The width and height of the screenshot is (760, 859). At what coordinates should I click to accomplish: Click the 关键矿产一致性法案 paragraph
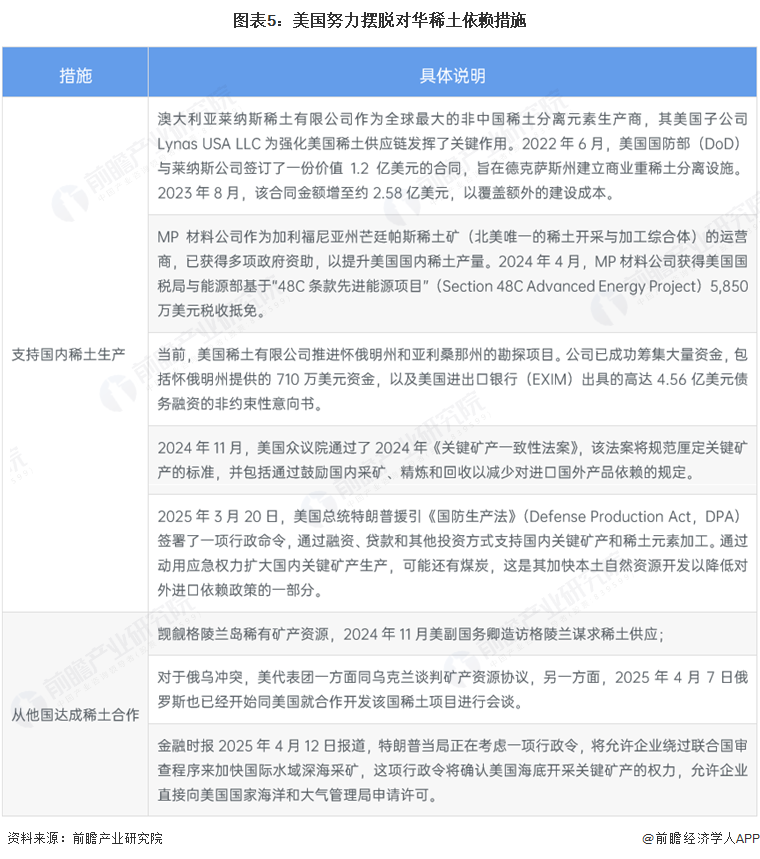(453, 460)
